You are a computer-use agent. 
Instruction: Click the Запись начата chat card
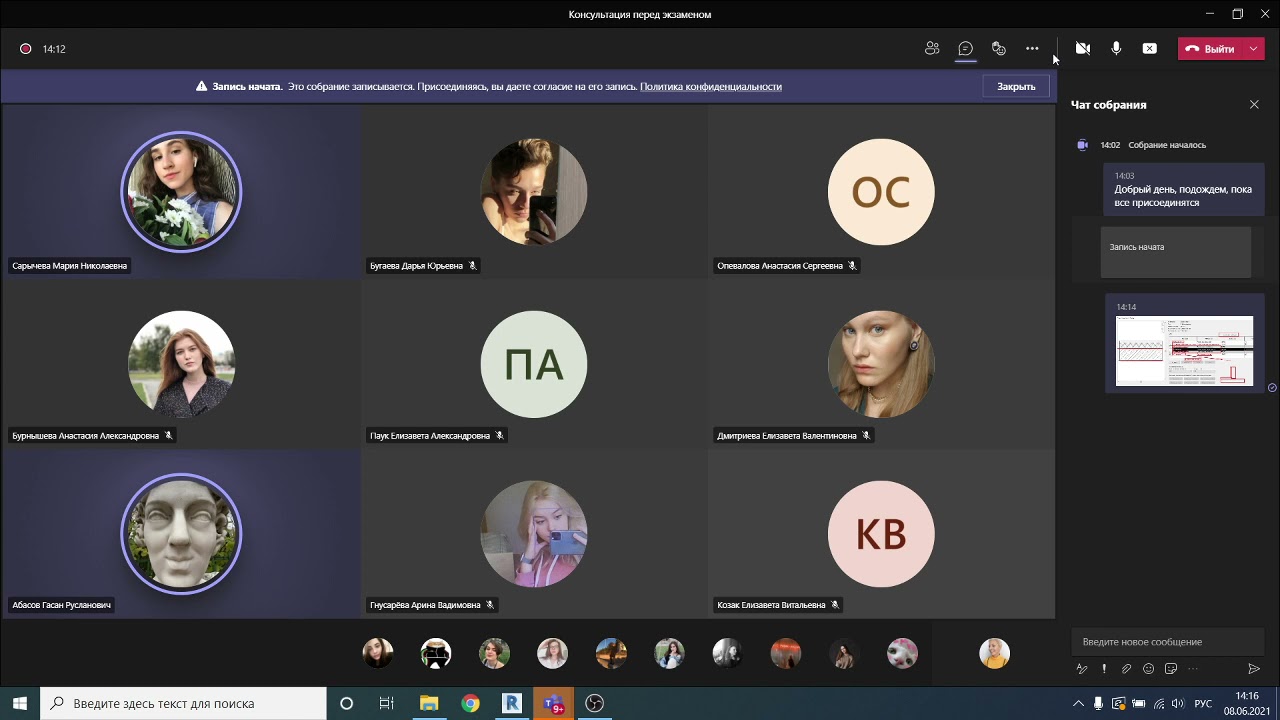pyautogui.click(x=1176, y=252)
